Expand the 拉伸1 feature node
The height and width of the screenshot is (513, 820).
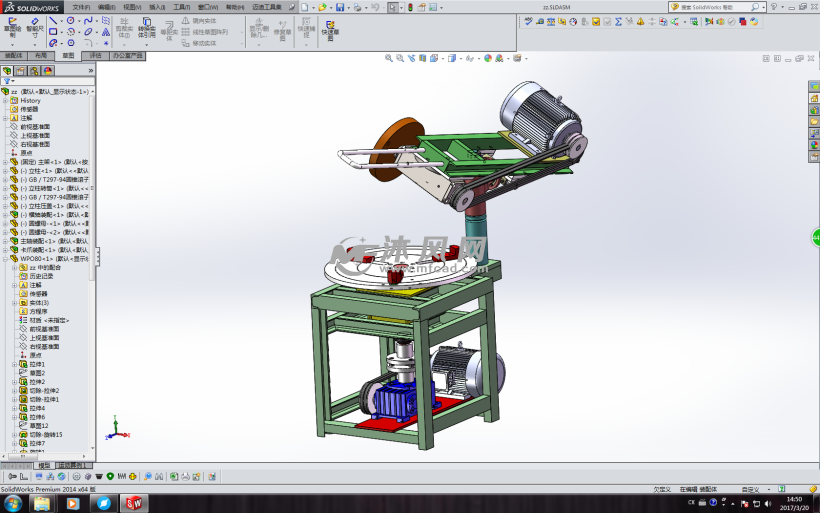click(x=14, y=364)
